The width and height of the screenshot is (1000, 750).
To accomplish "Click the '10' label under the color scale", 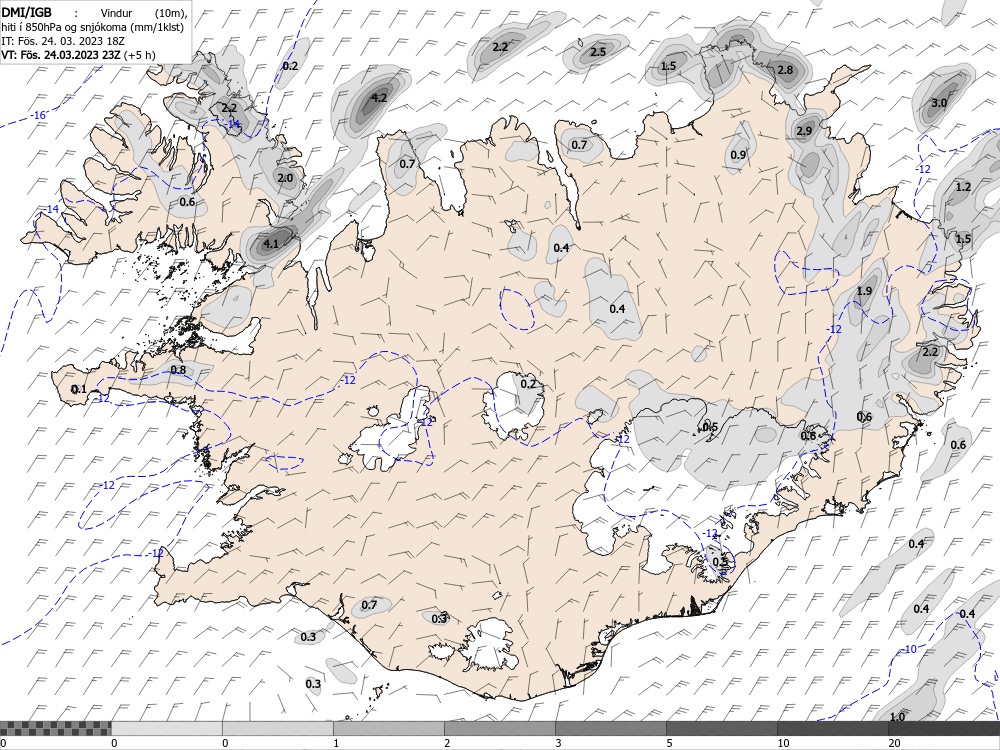I will click(783, 743).
